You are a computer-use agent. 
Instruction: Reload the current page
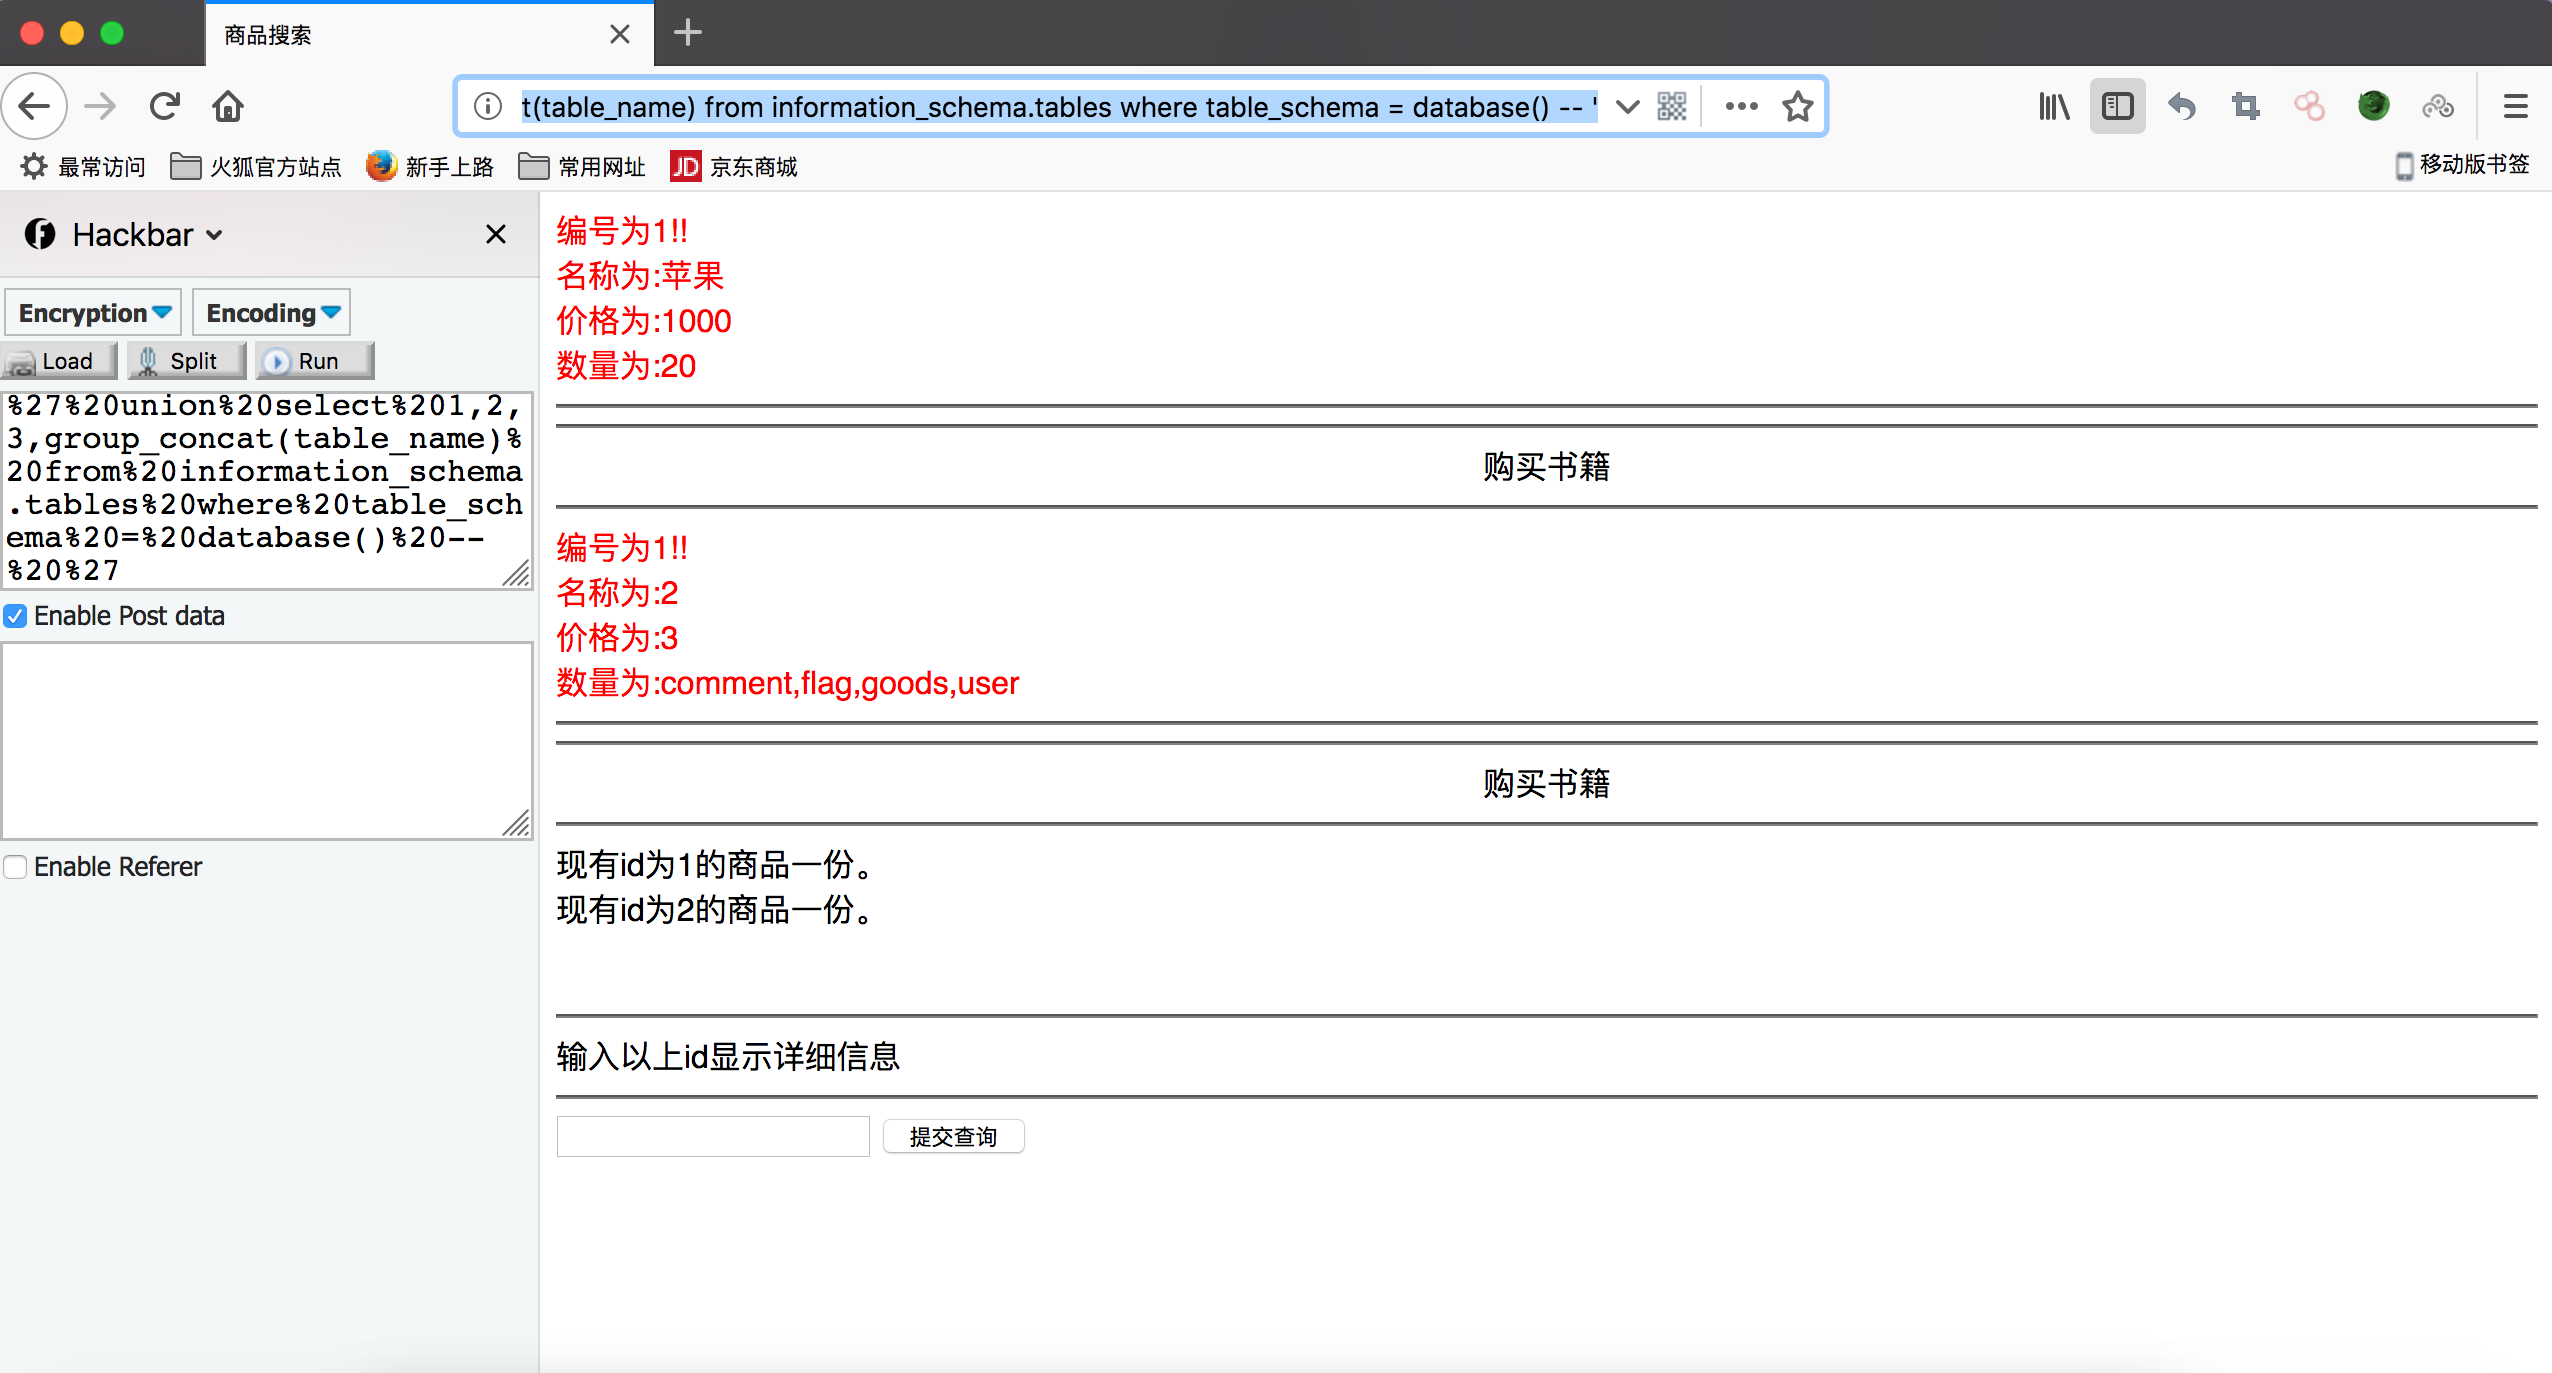(164, 106)
